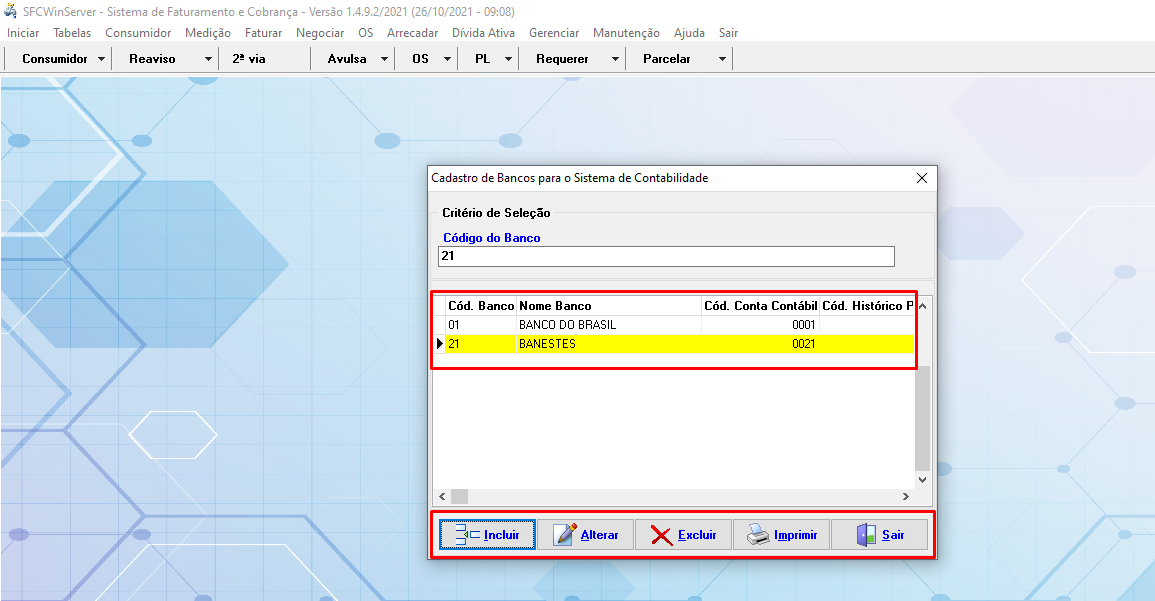Click the Sair door icon
The image size is (1155, 601).
[866, 535]
